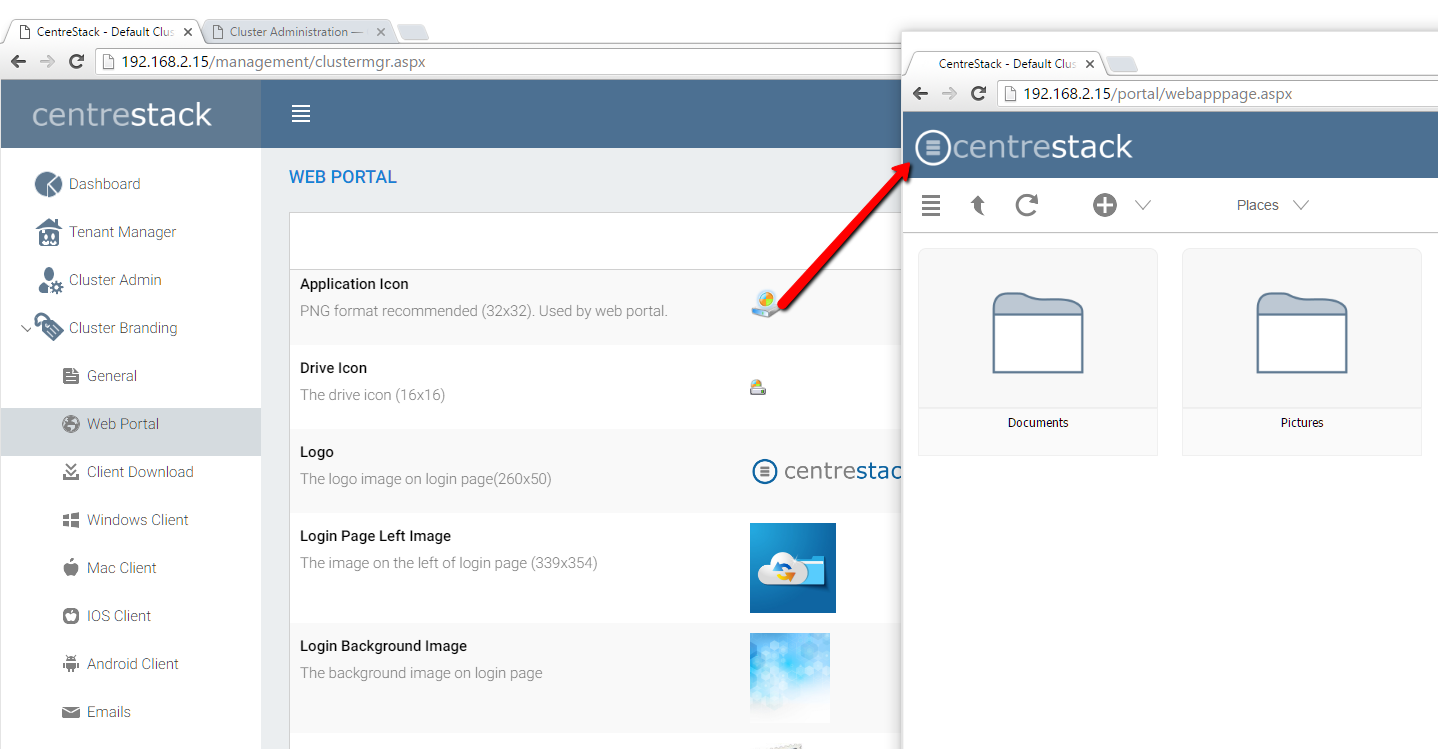Image resolution: width=1438 pixels, height=749 pixels.
Task: Click the Apple logo icon in the sidebar
Action: click(71, 567)
